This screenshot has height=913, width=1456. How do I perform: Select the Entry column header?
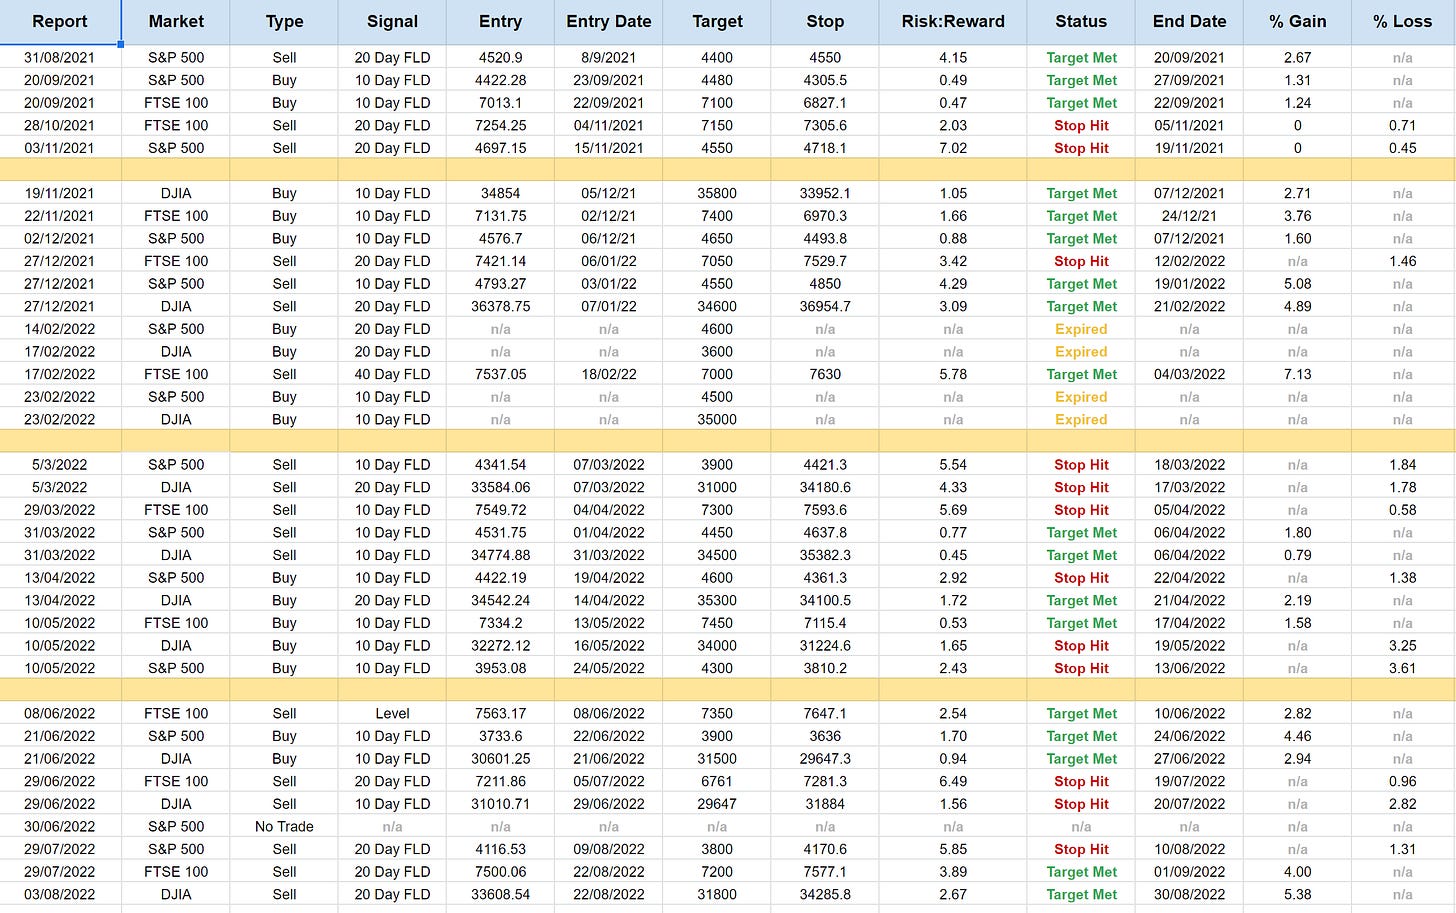[x=500, y=22]
